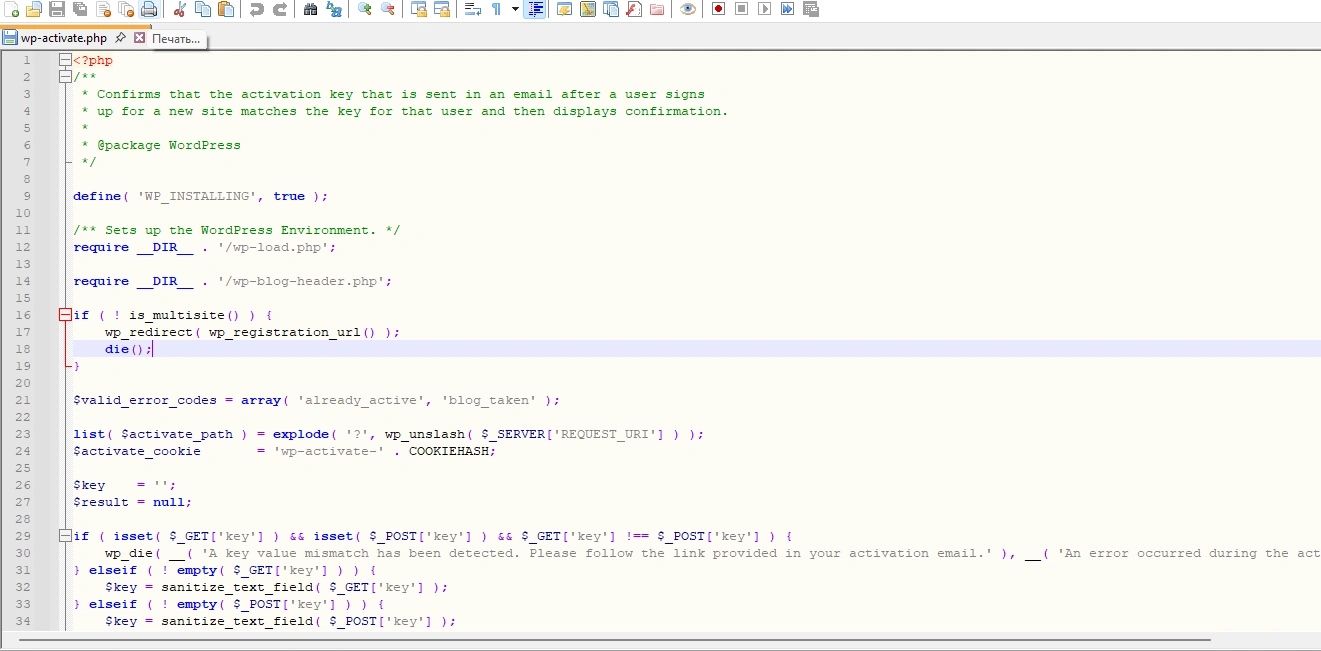Run the macro multiple times with the double-arrow icon

787,9
